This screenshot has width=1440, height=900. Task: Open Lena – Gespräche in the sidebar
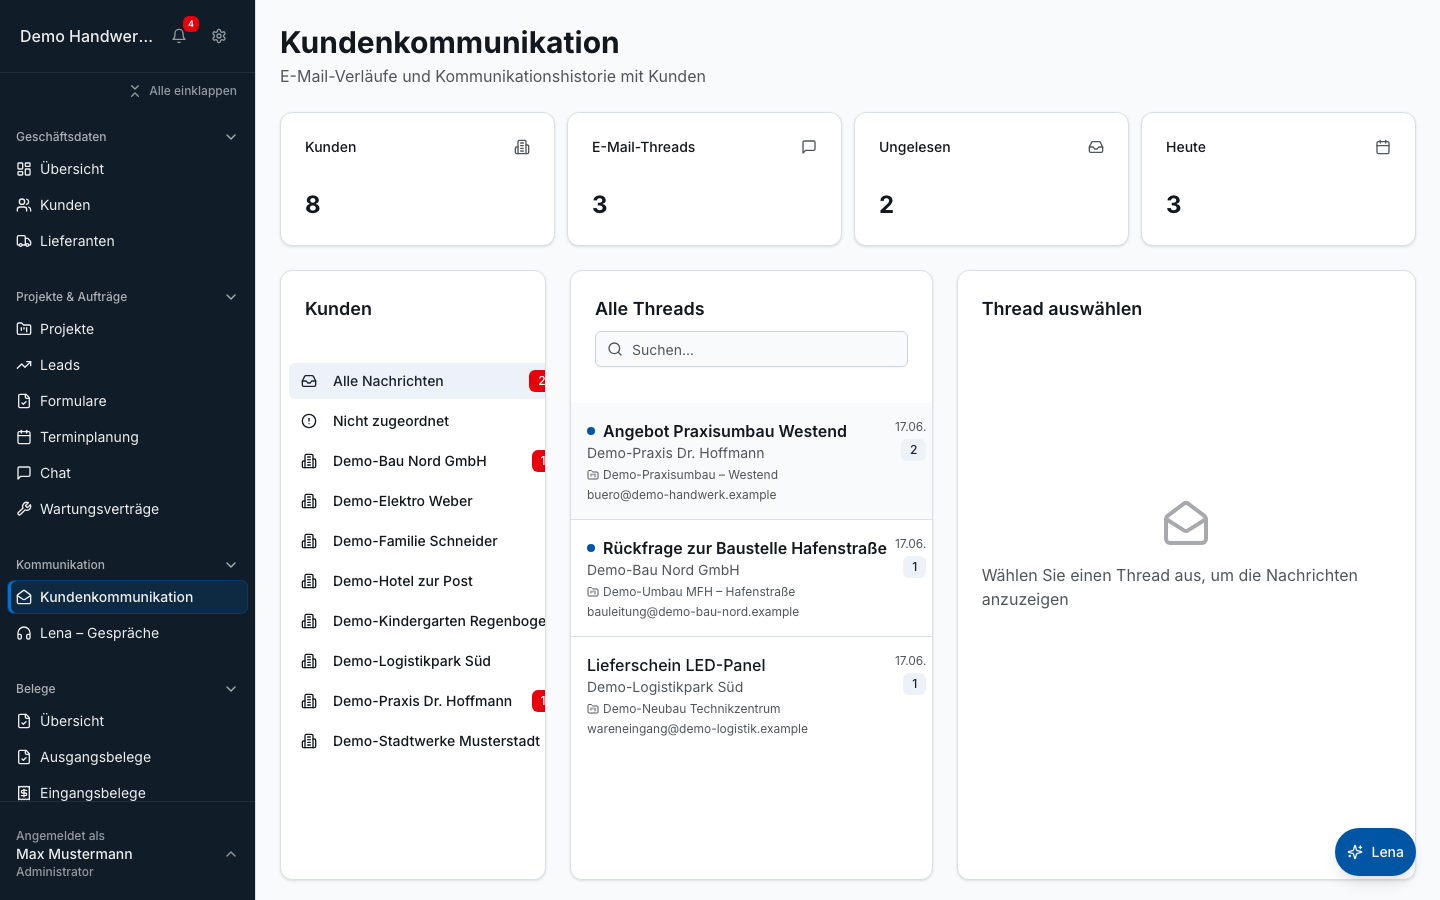[x=127, y=633]
